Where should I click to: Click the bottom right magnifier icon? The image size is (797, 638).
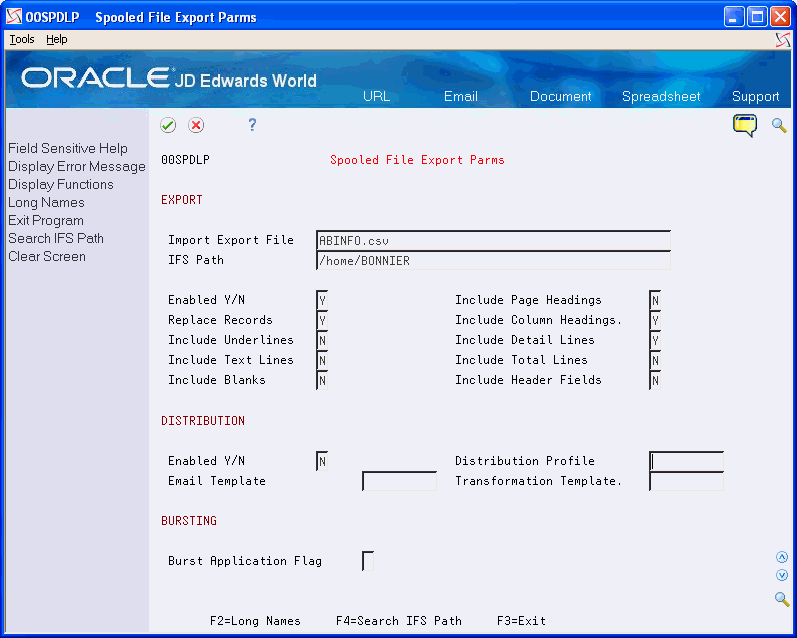(782, 599)
